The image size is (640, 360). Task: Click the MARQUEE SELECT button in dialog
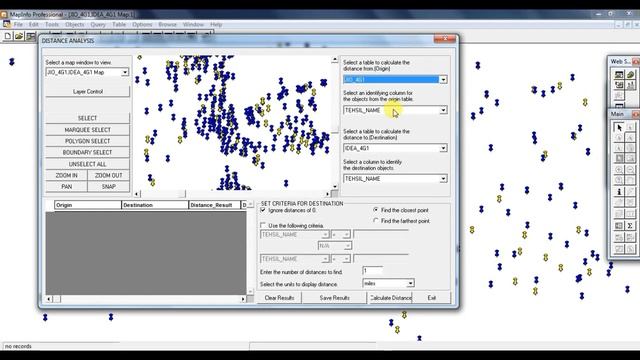click(88, 130)
